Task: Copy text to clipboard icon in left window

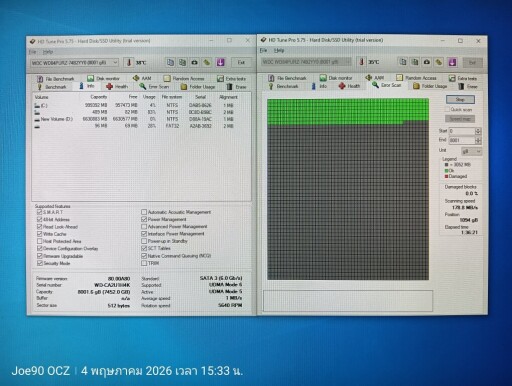Action: pyautogui.click(x=170, y=62)
